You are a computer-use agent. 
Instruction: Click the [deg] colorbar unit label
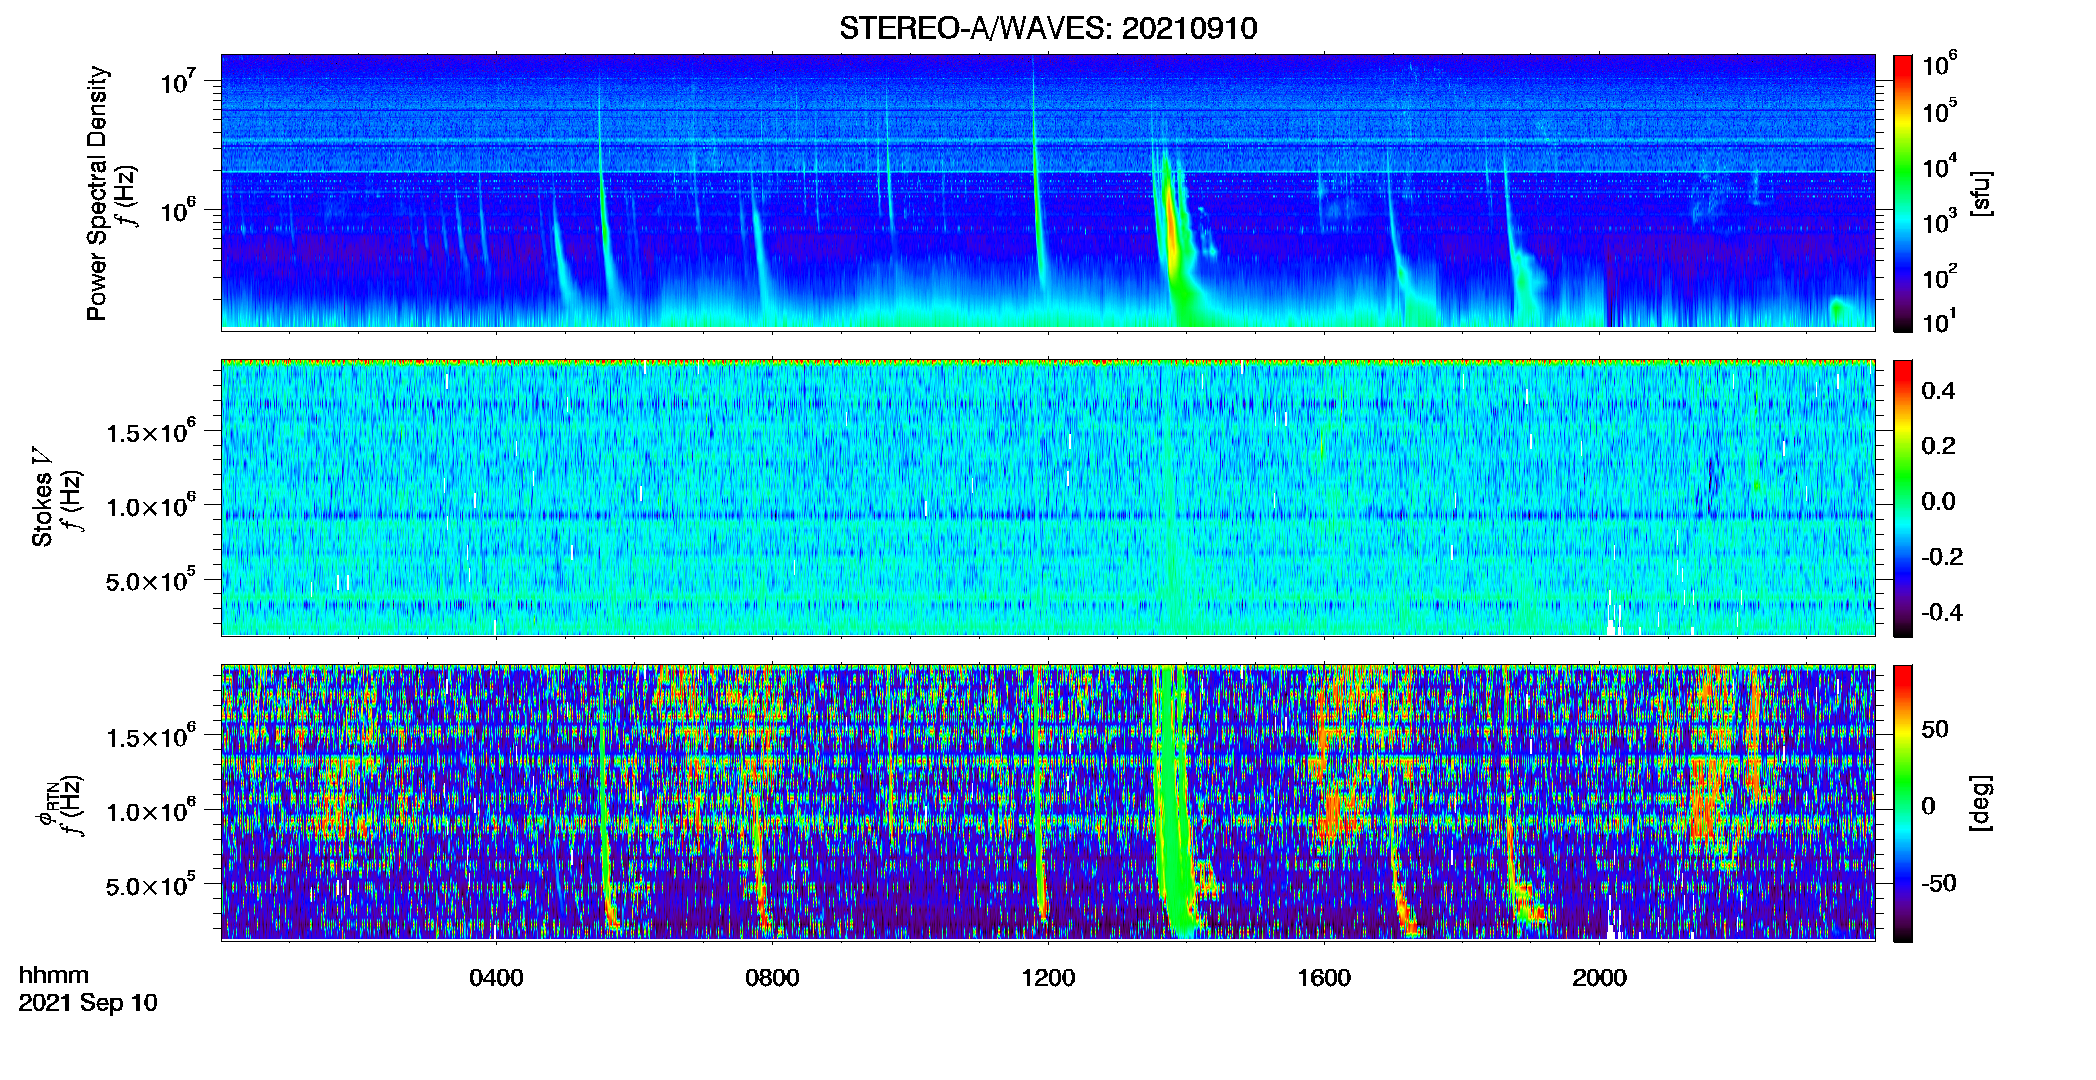click(x=1980, y=803)
